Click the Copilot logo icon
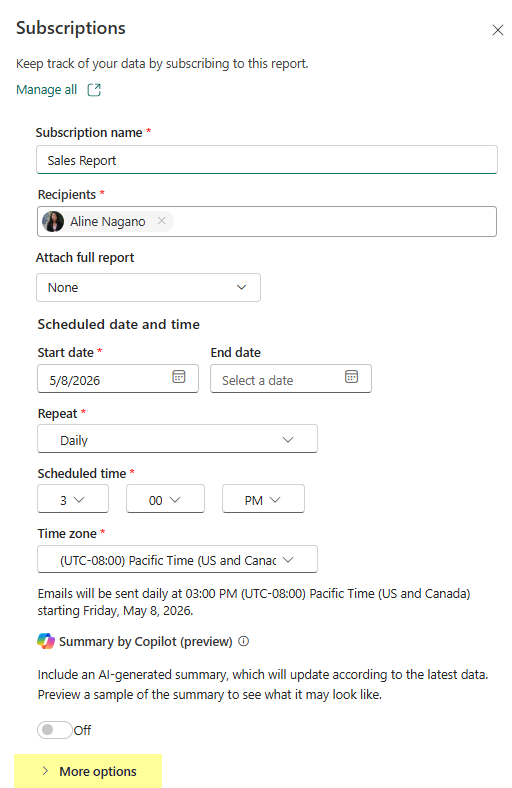The width and height of the screenshot is (512, 788). pyautogui.click(x=46, y=641)
